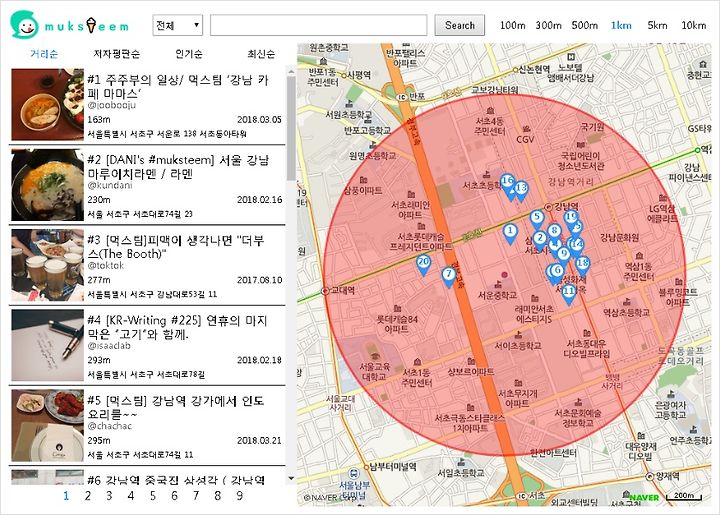The image size is (720, 515).
Task: Switch to the 저자평판순 sort tab
Action: click(117, 54)
